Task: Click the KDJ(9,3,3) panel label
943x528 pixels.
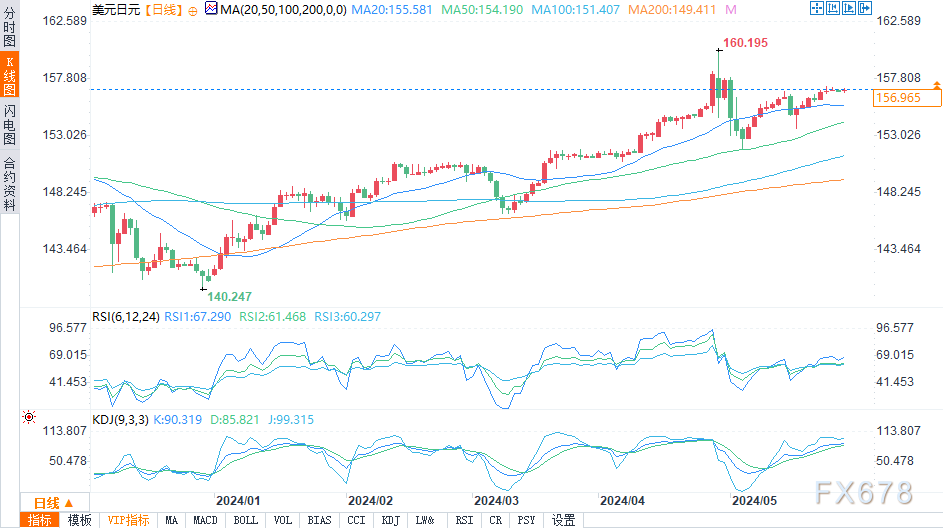Action: (120, 420)
